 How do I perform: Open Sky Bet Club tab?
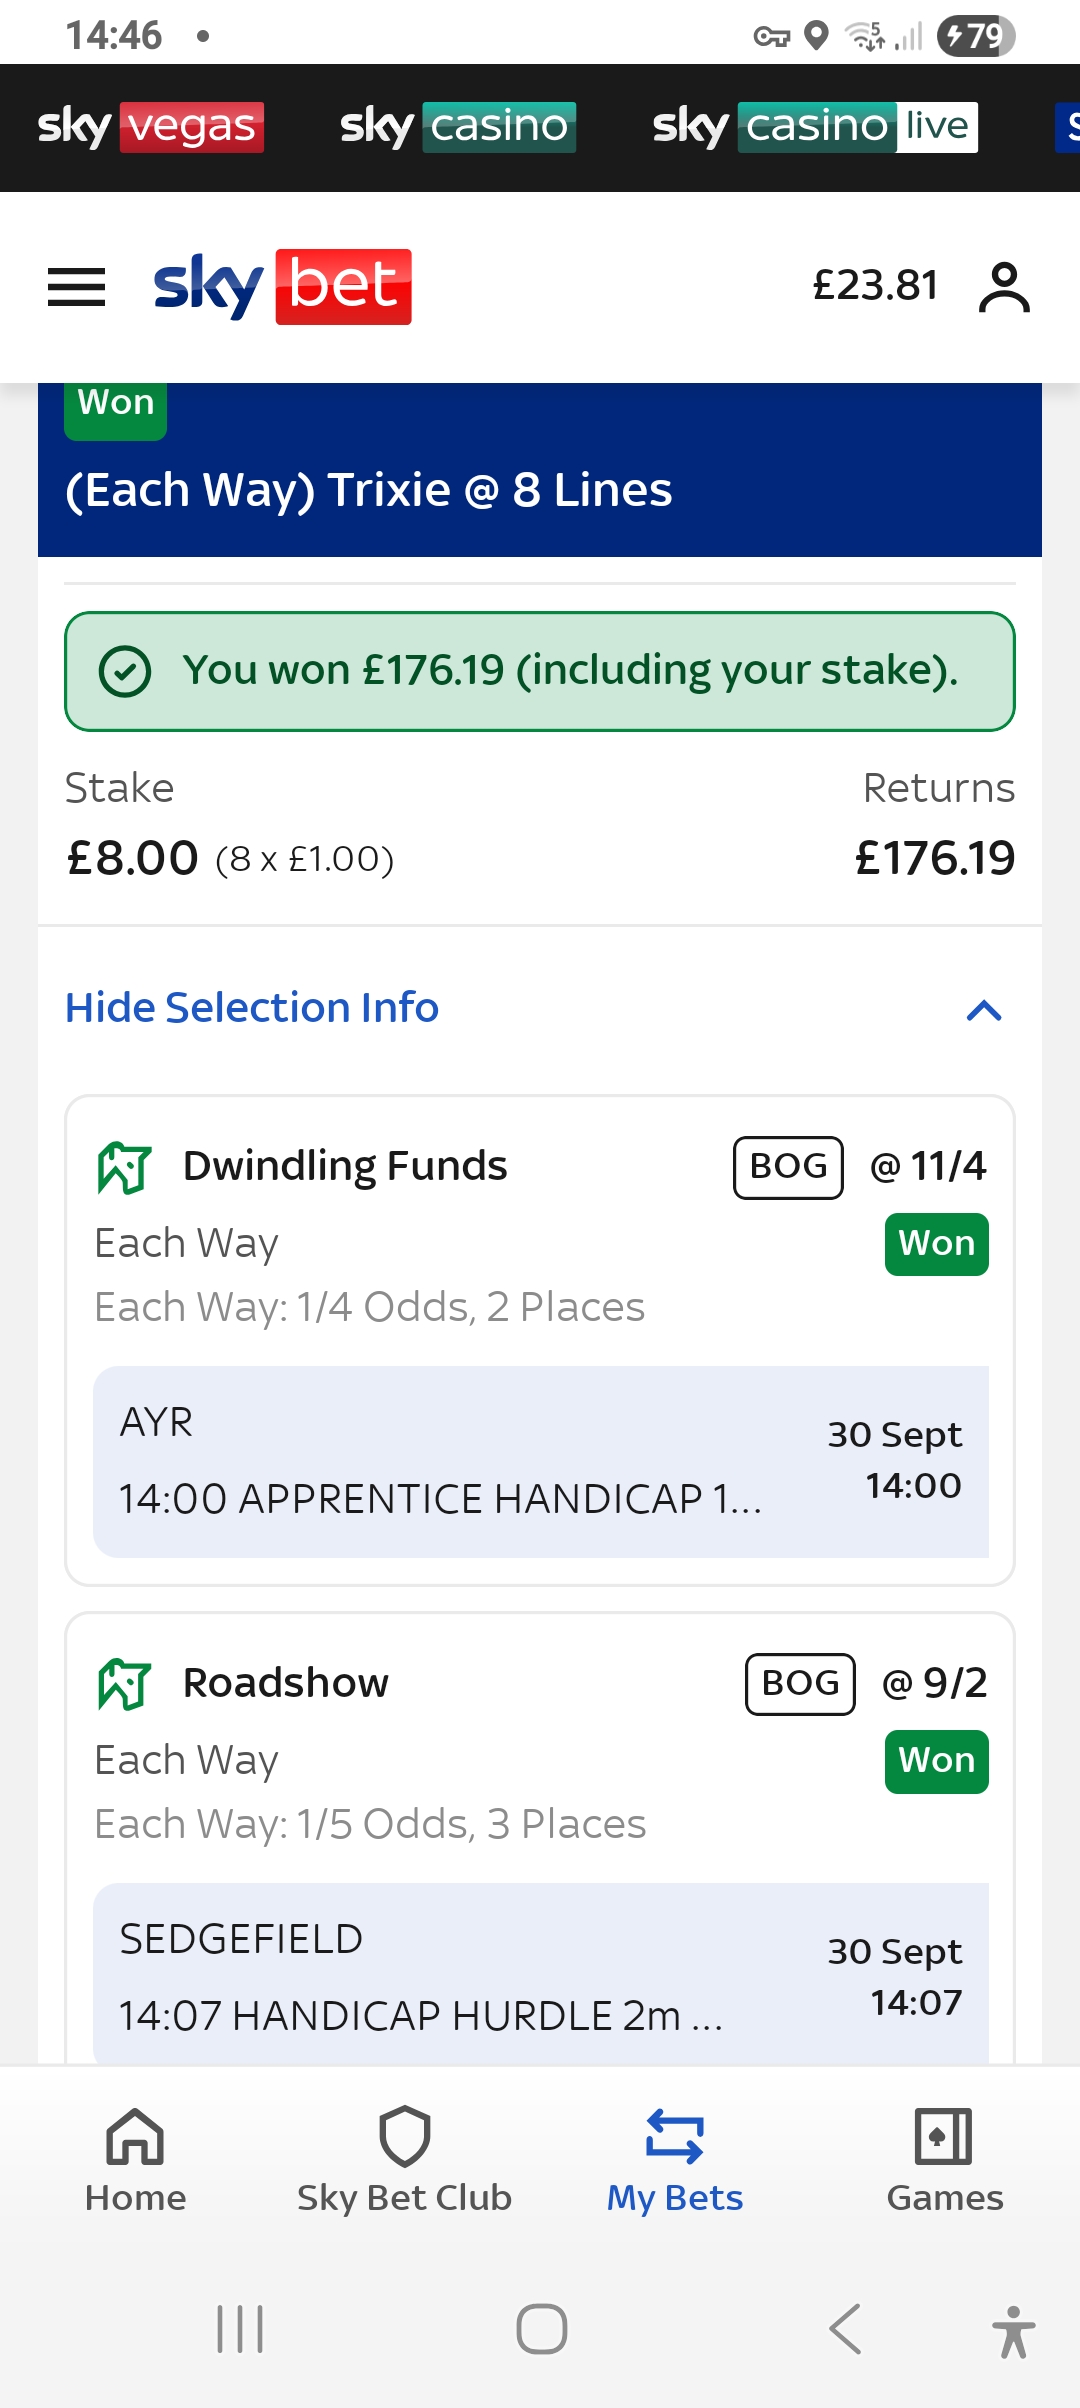(x=404, y=2160)
